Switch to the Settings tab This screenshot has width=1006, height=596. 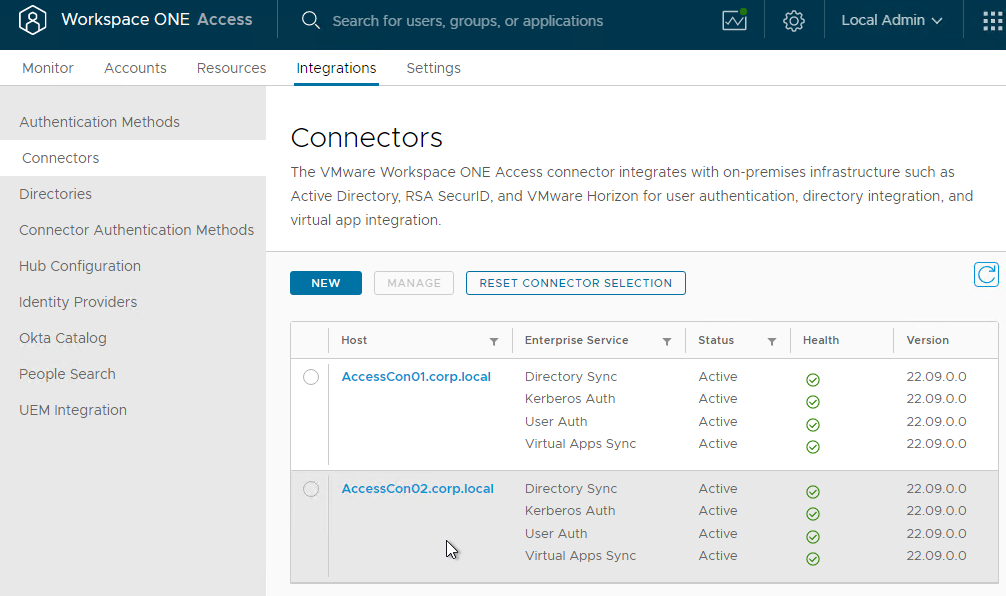[x=434, y=68]
